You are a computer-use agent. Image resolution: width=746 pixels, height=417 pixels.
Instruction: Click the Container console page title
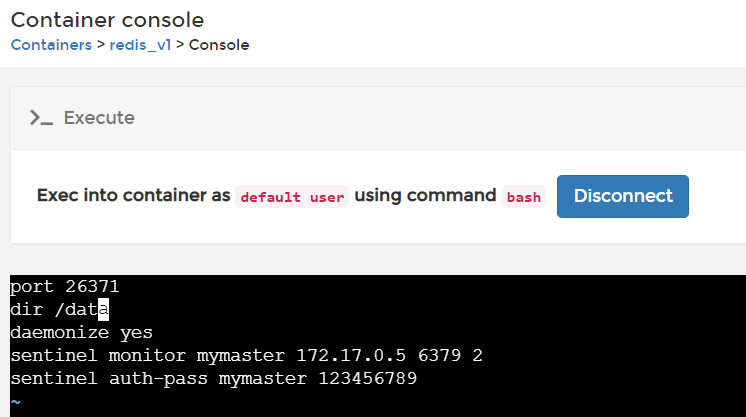[x=107, y=19]
